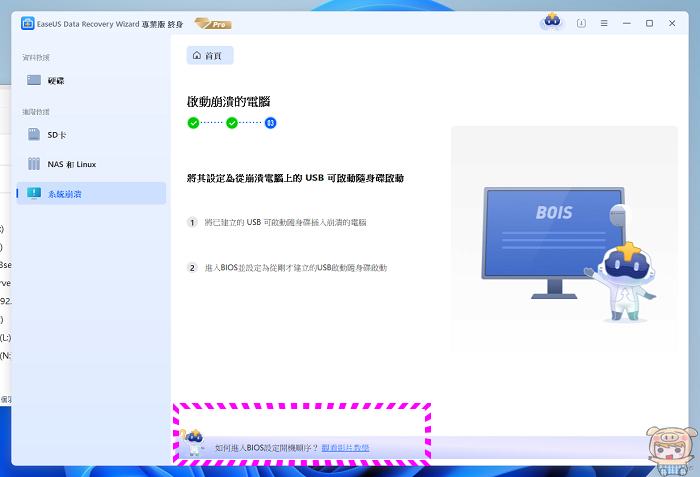Open the 觀看影片教學 video tutorial link
The width and height of the screenshot is (700, 477).
click(345, 447)
